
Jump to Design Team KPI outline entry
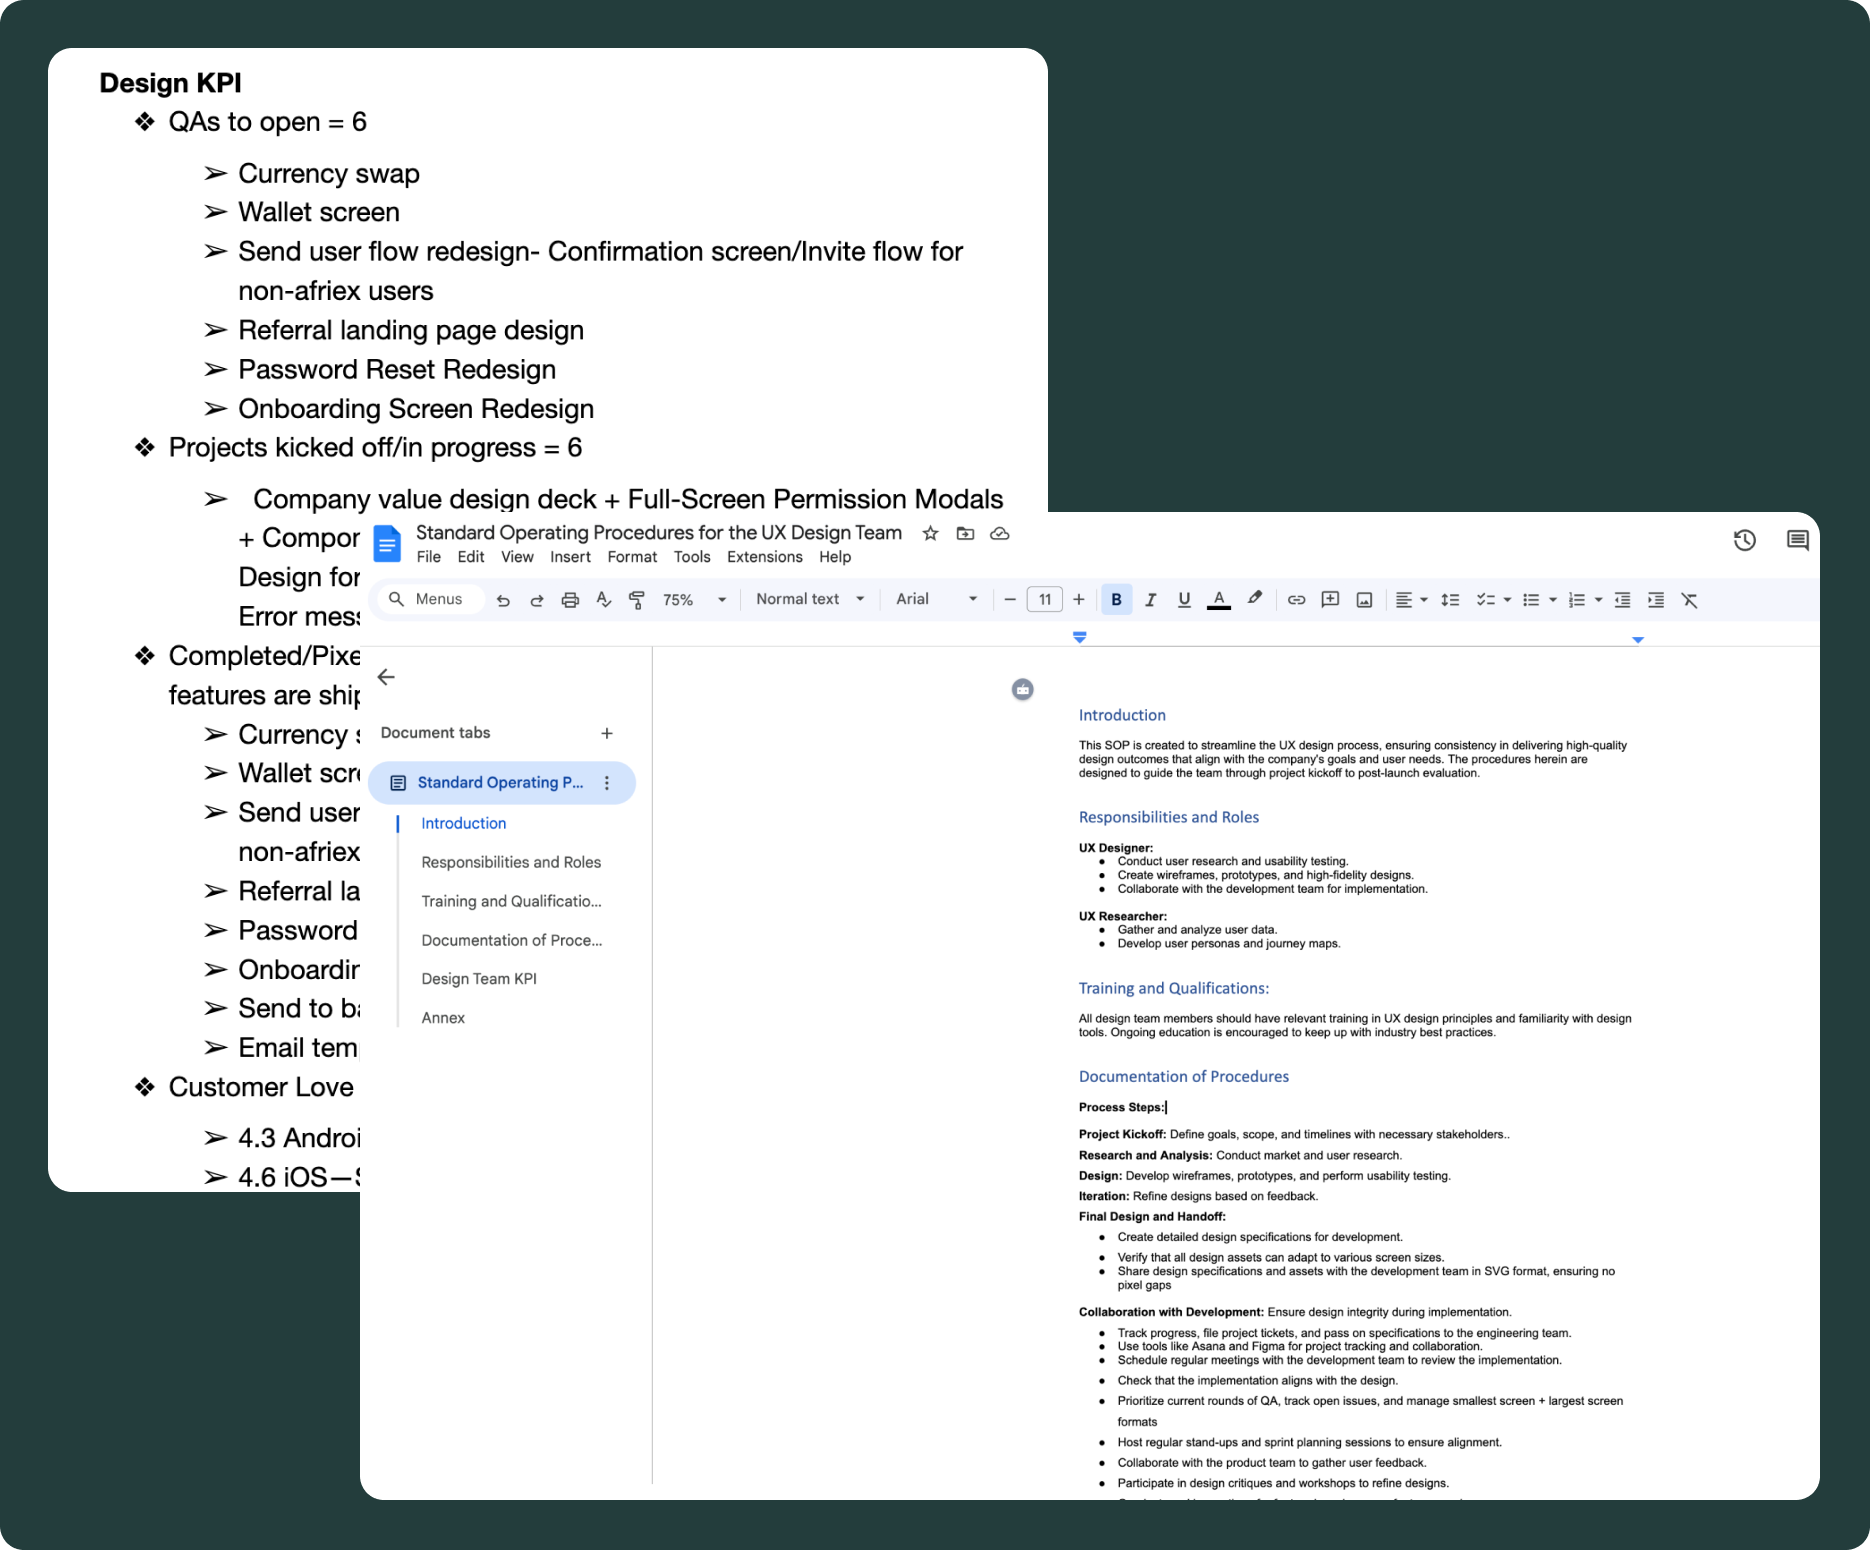tap(479, 979)
